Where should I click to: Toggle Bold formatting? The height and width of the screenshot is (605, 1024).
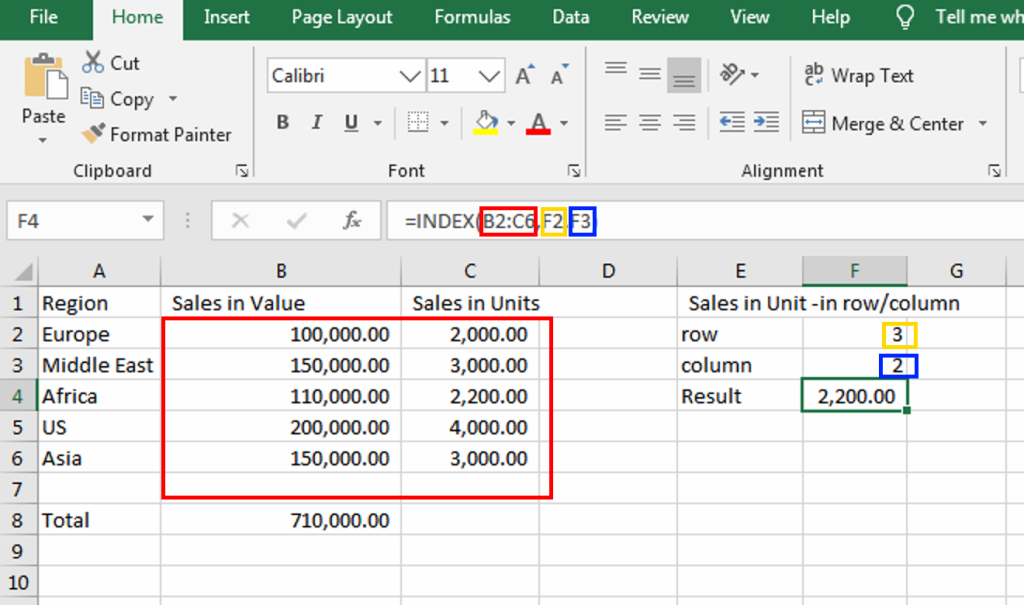pos(283,123)
